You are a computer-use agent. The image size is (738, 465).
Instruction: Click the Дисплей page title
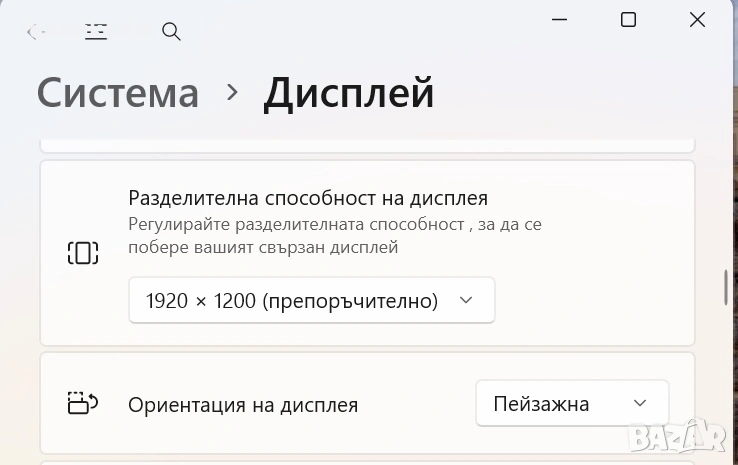(349, 93)
